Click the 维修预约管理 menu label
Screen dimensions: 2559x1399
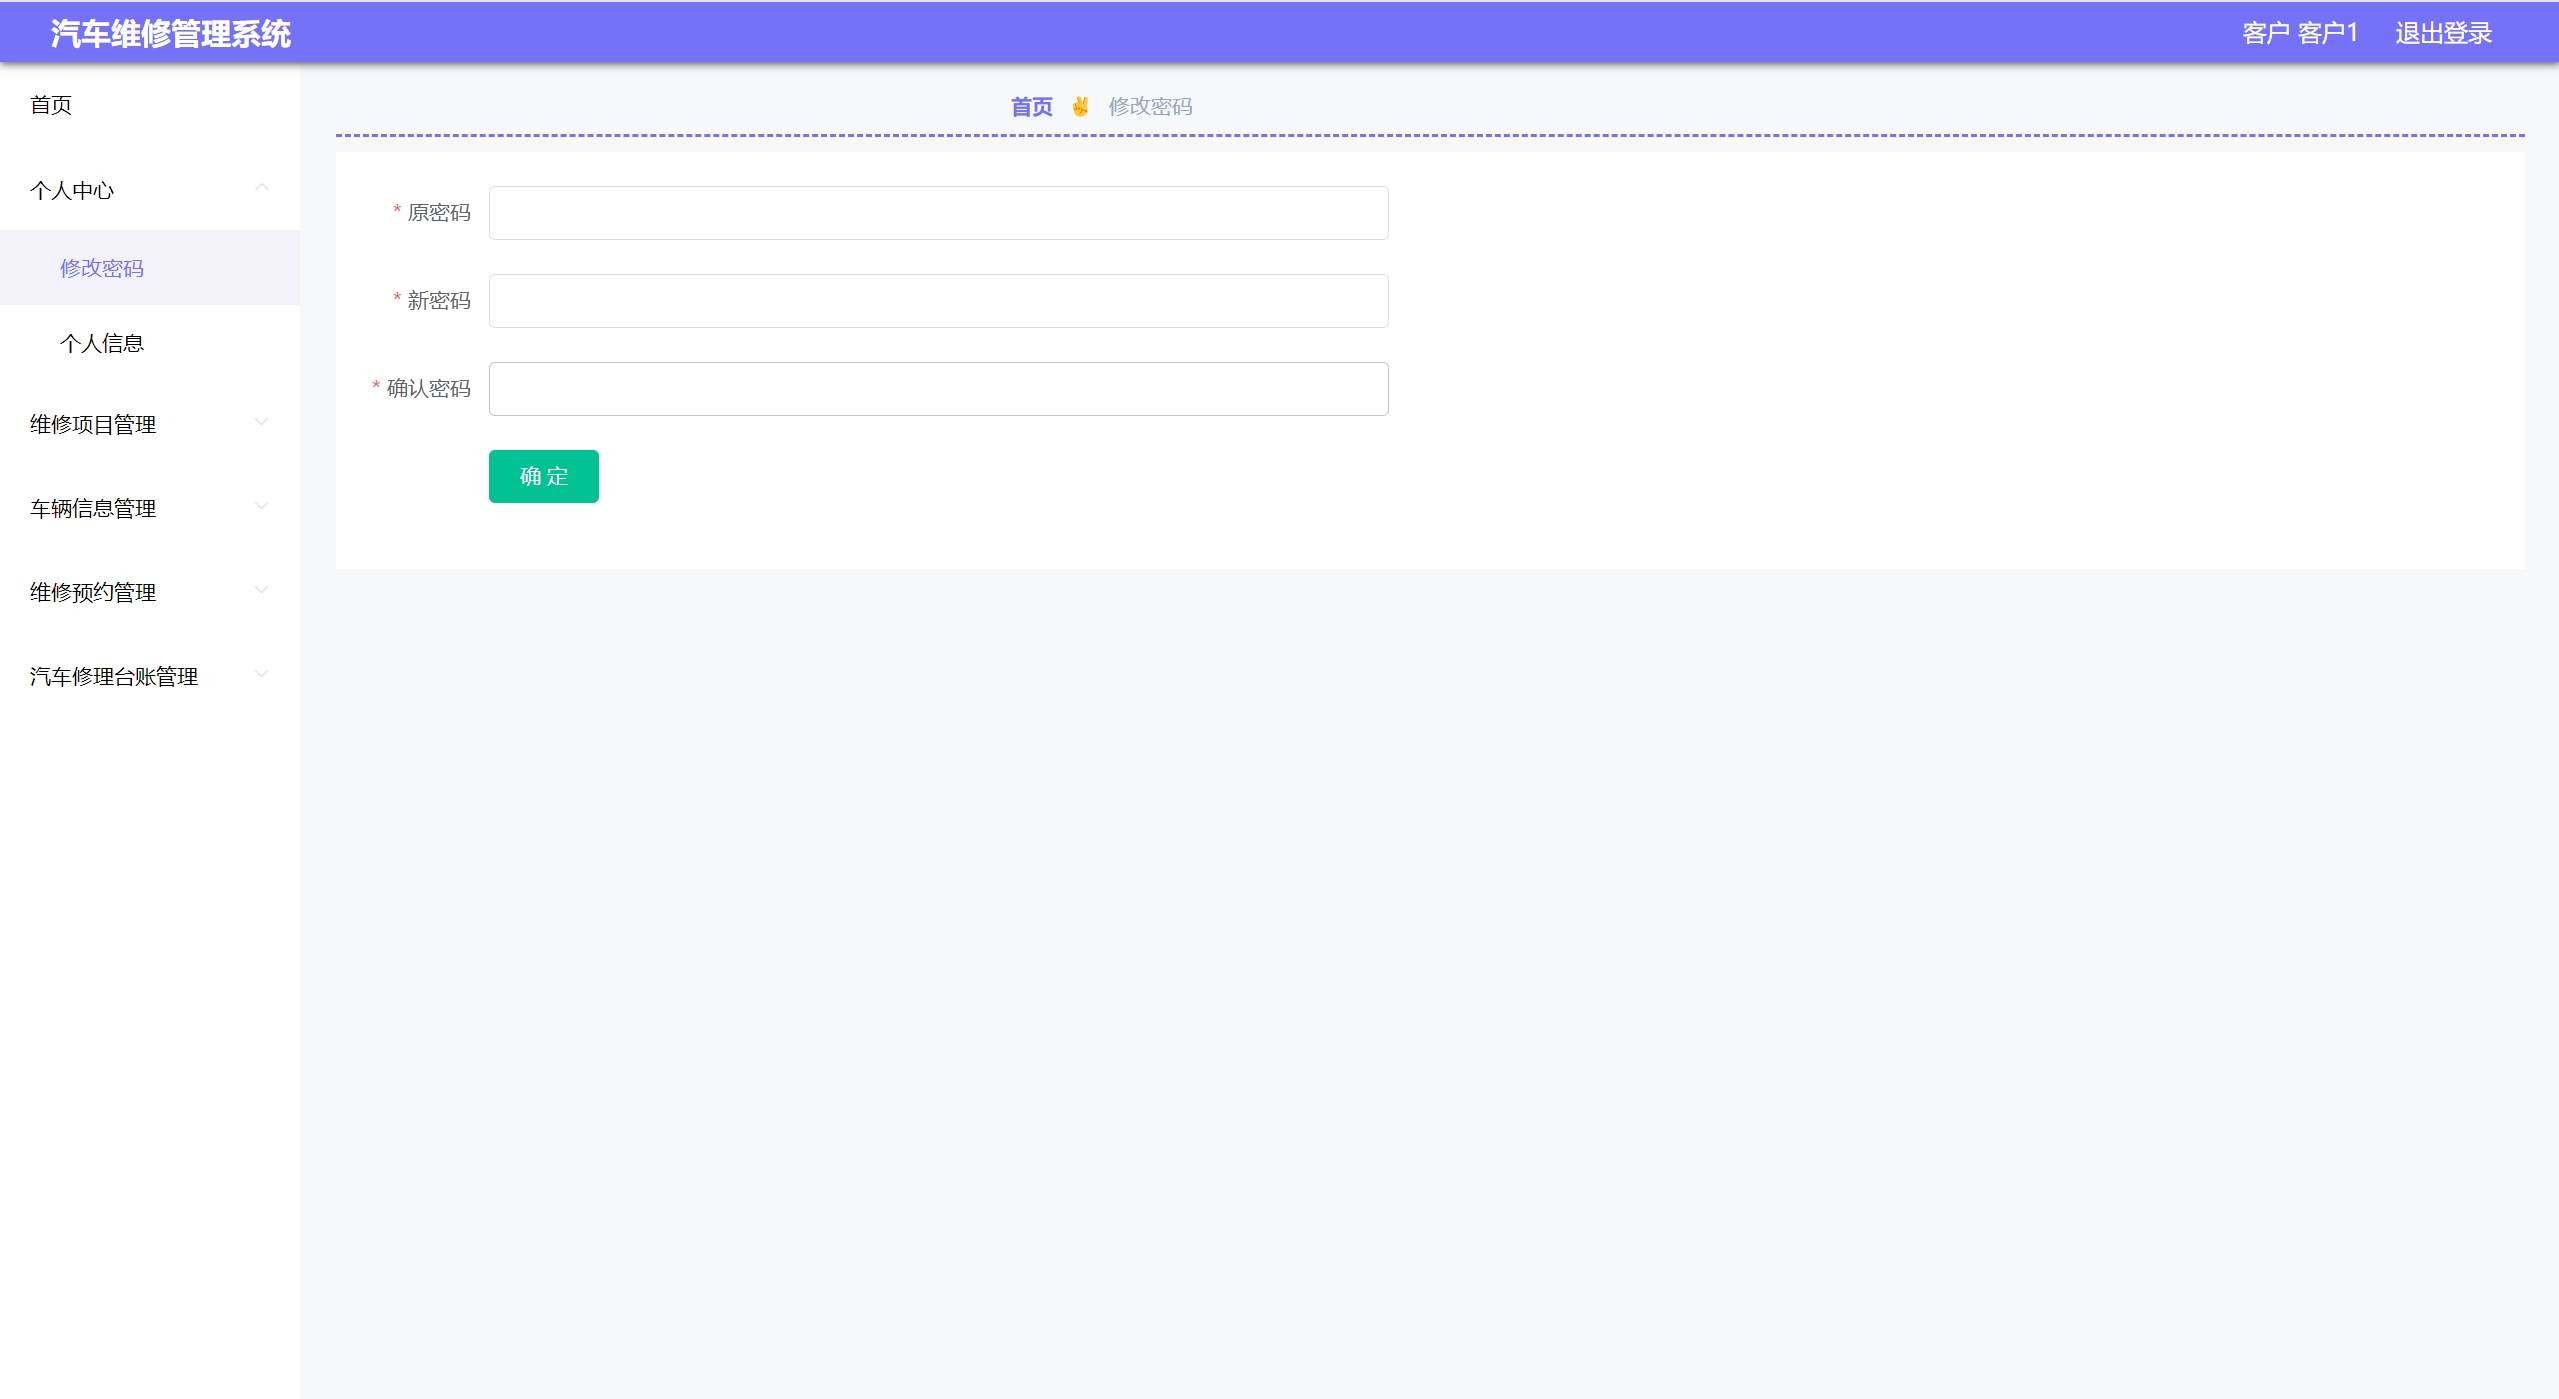93,592
